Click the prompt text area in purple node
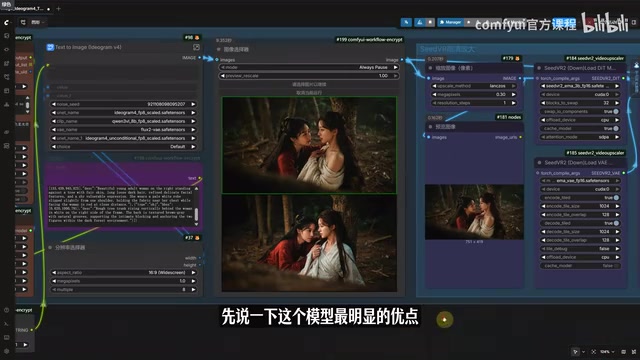The width and height of the screenshot is (640, 360). pyautogui.click(x=120, y=204)
